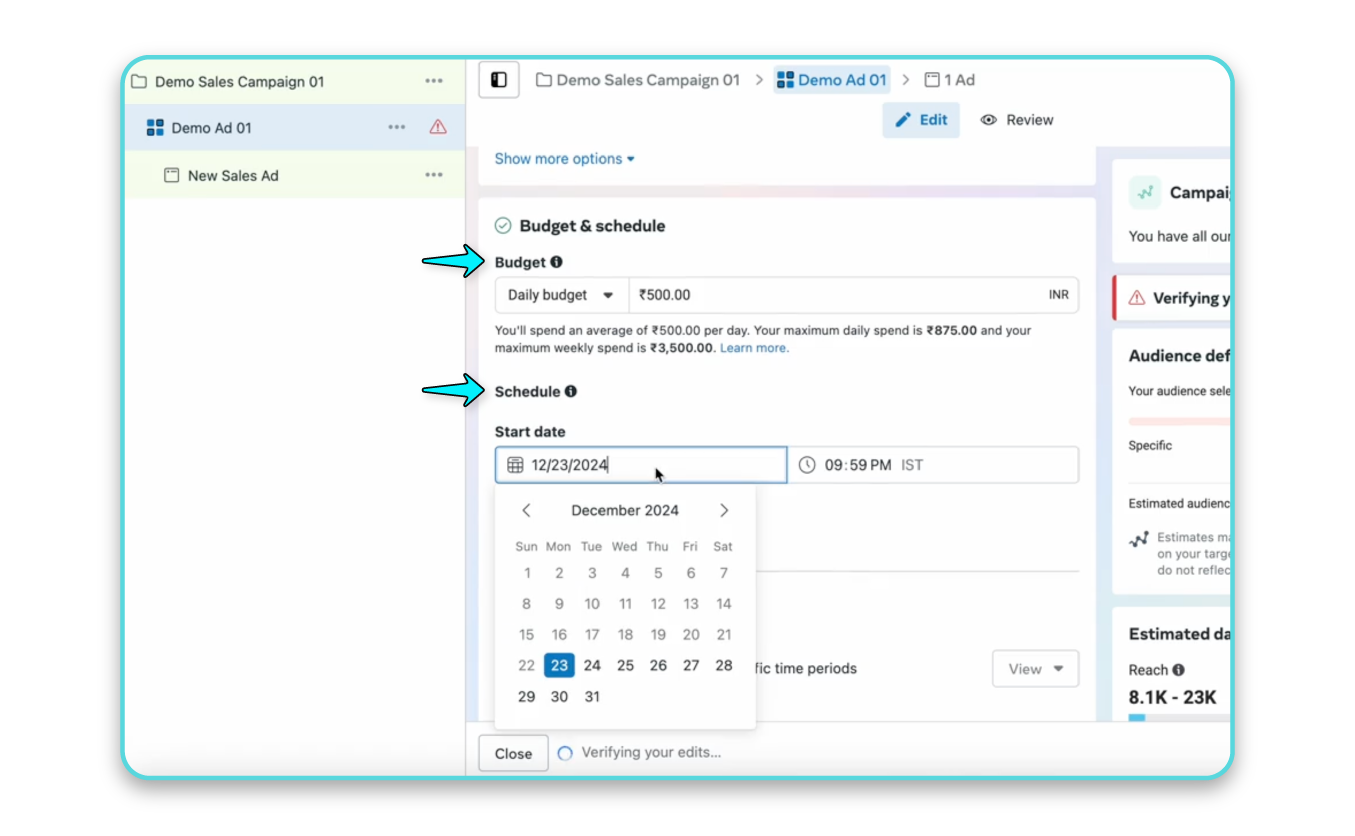Switch to Edit mode
Viewport: 1355px width, 836px height.
tap(921, 120)
